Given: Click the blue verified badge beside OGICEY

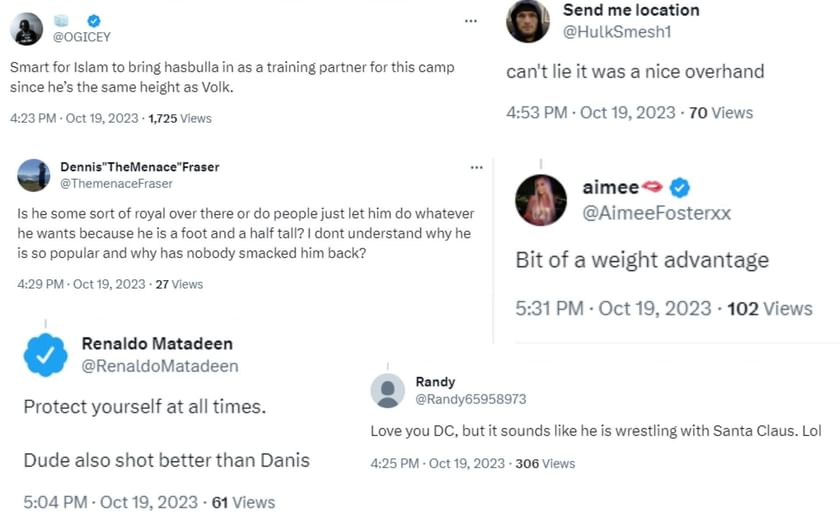Looking at the screenshot, I should click(94, 20).
